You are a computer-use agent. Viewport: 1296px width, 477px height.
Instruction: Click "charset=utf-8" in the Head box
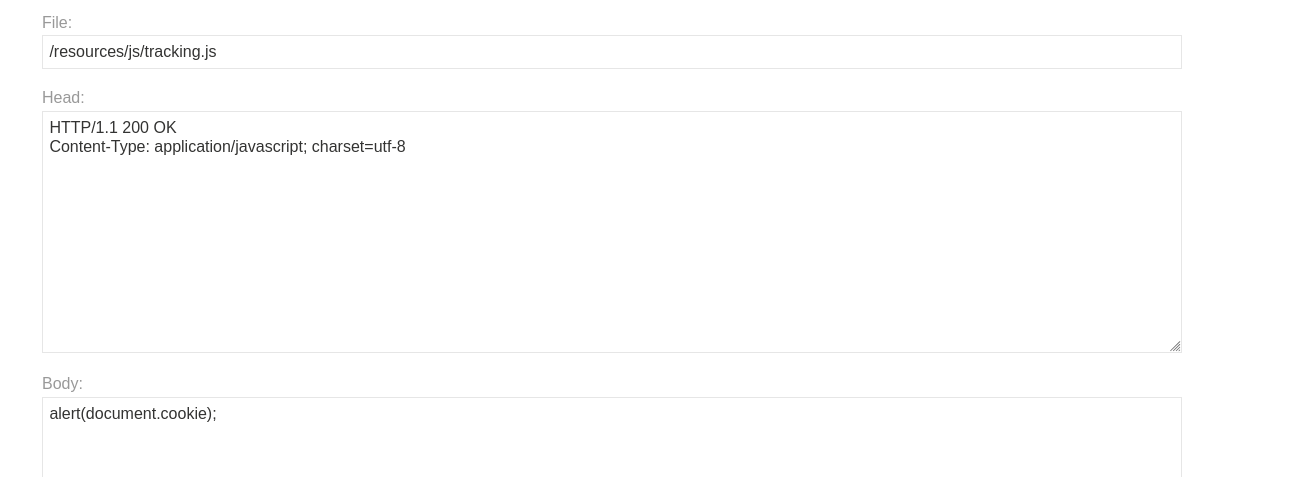tap(358, 147)
